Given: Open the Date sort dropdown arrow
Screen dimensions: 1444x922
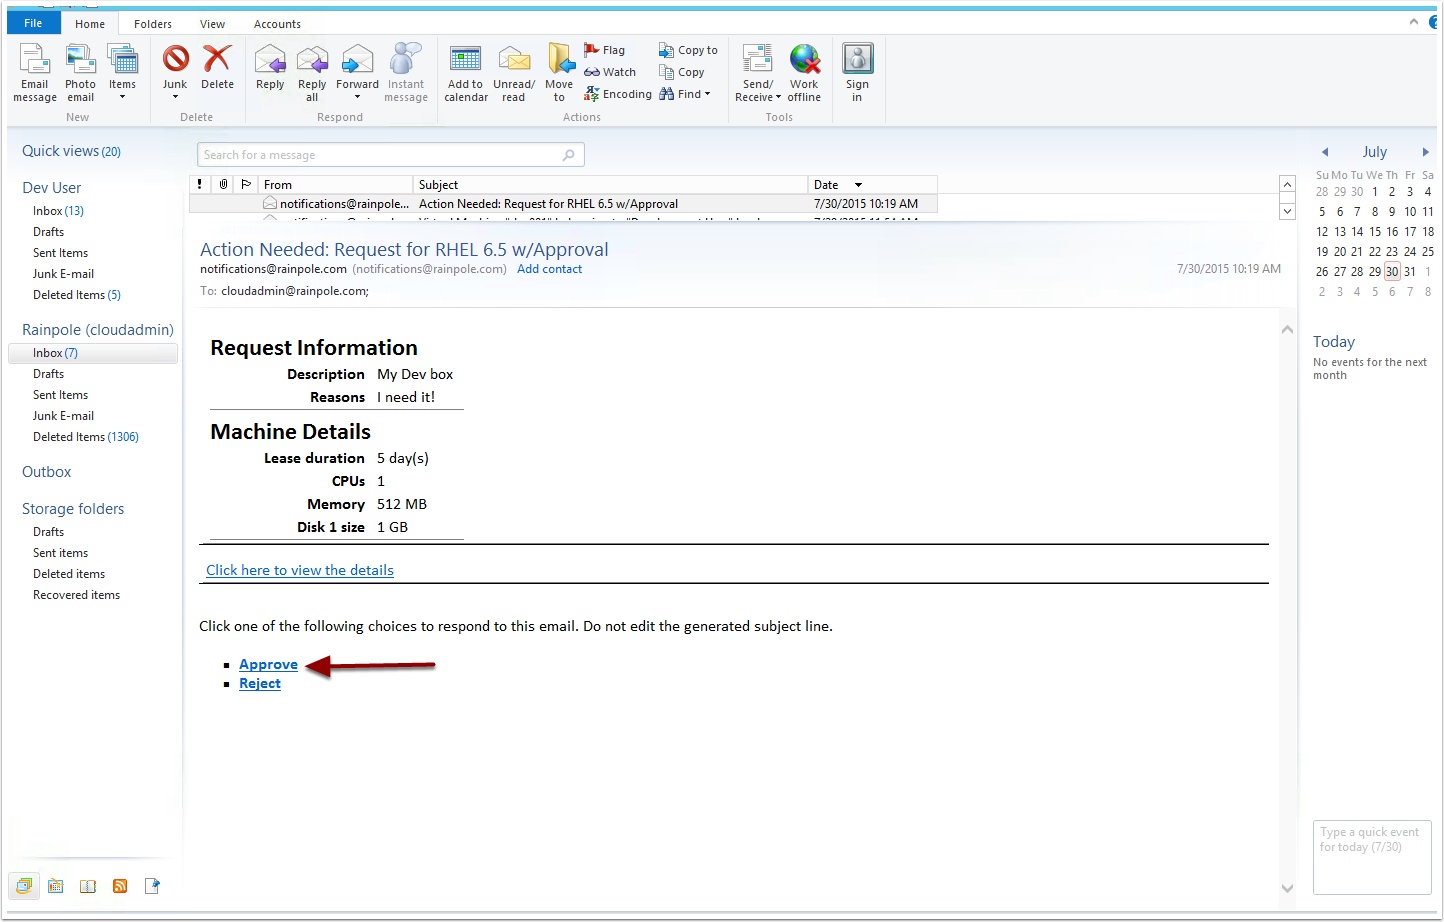Looking at the screenshot, I should click(x=858, y=185).
